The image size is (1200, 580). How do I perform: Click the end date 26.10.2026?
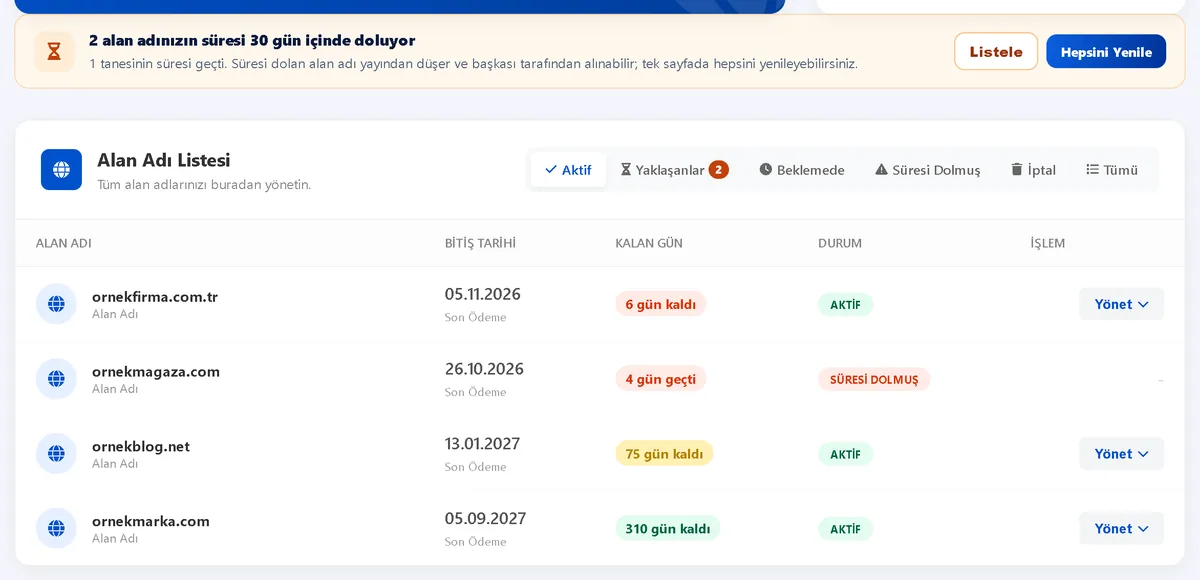pyautogui.click(x=484, y=369)
